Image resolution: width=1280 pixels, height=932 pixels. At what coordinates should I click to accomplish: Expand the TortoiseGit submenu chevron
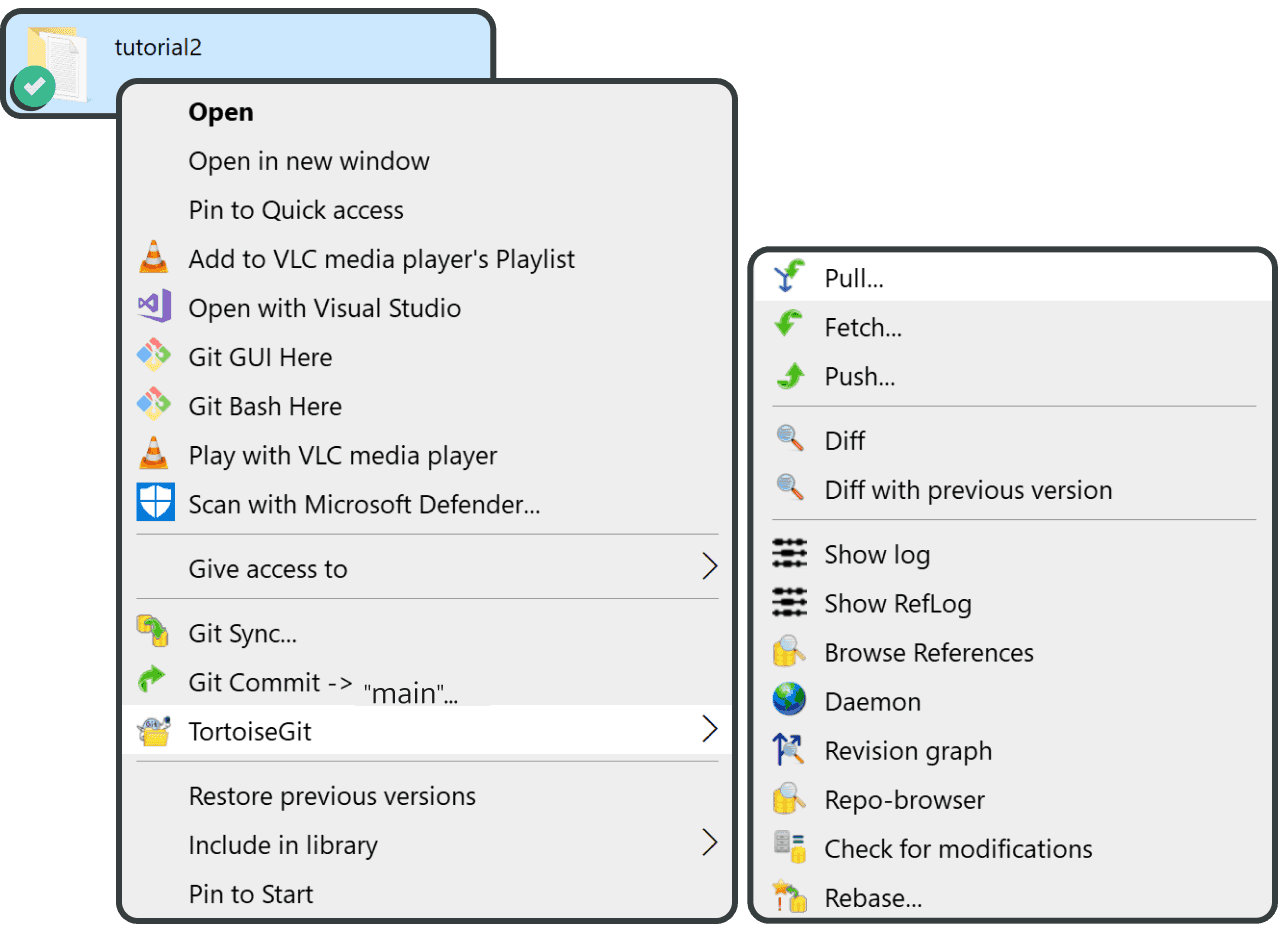(710, 729)
